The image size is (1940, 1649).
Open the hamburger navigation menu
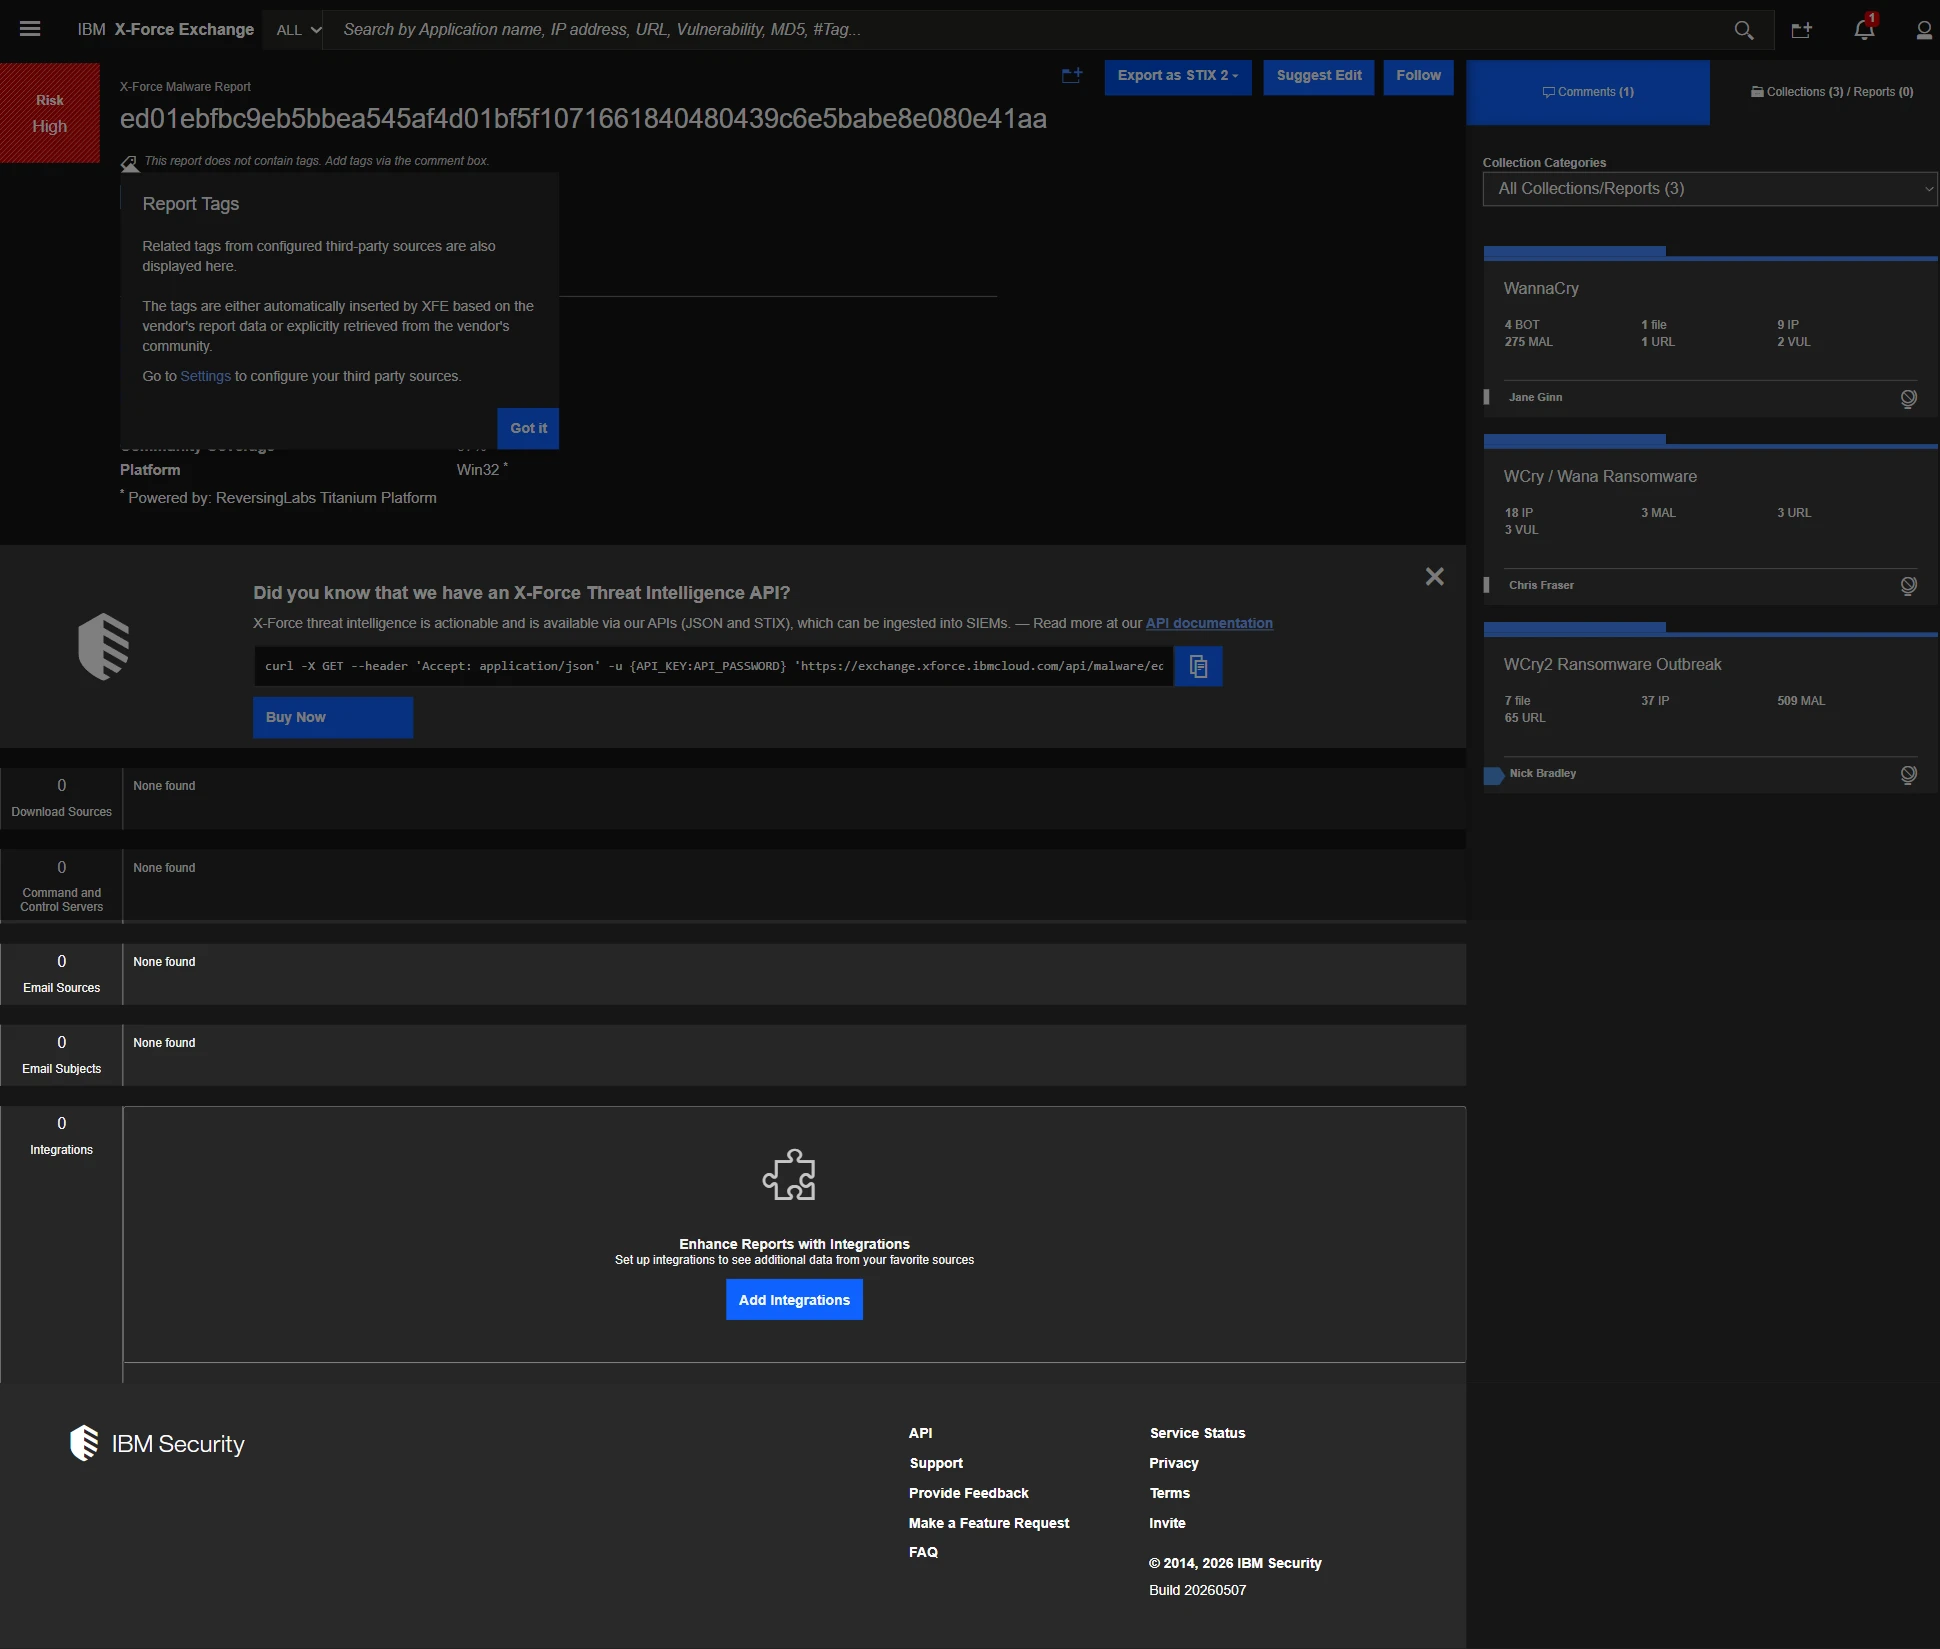[30, 29]
